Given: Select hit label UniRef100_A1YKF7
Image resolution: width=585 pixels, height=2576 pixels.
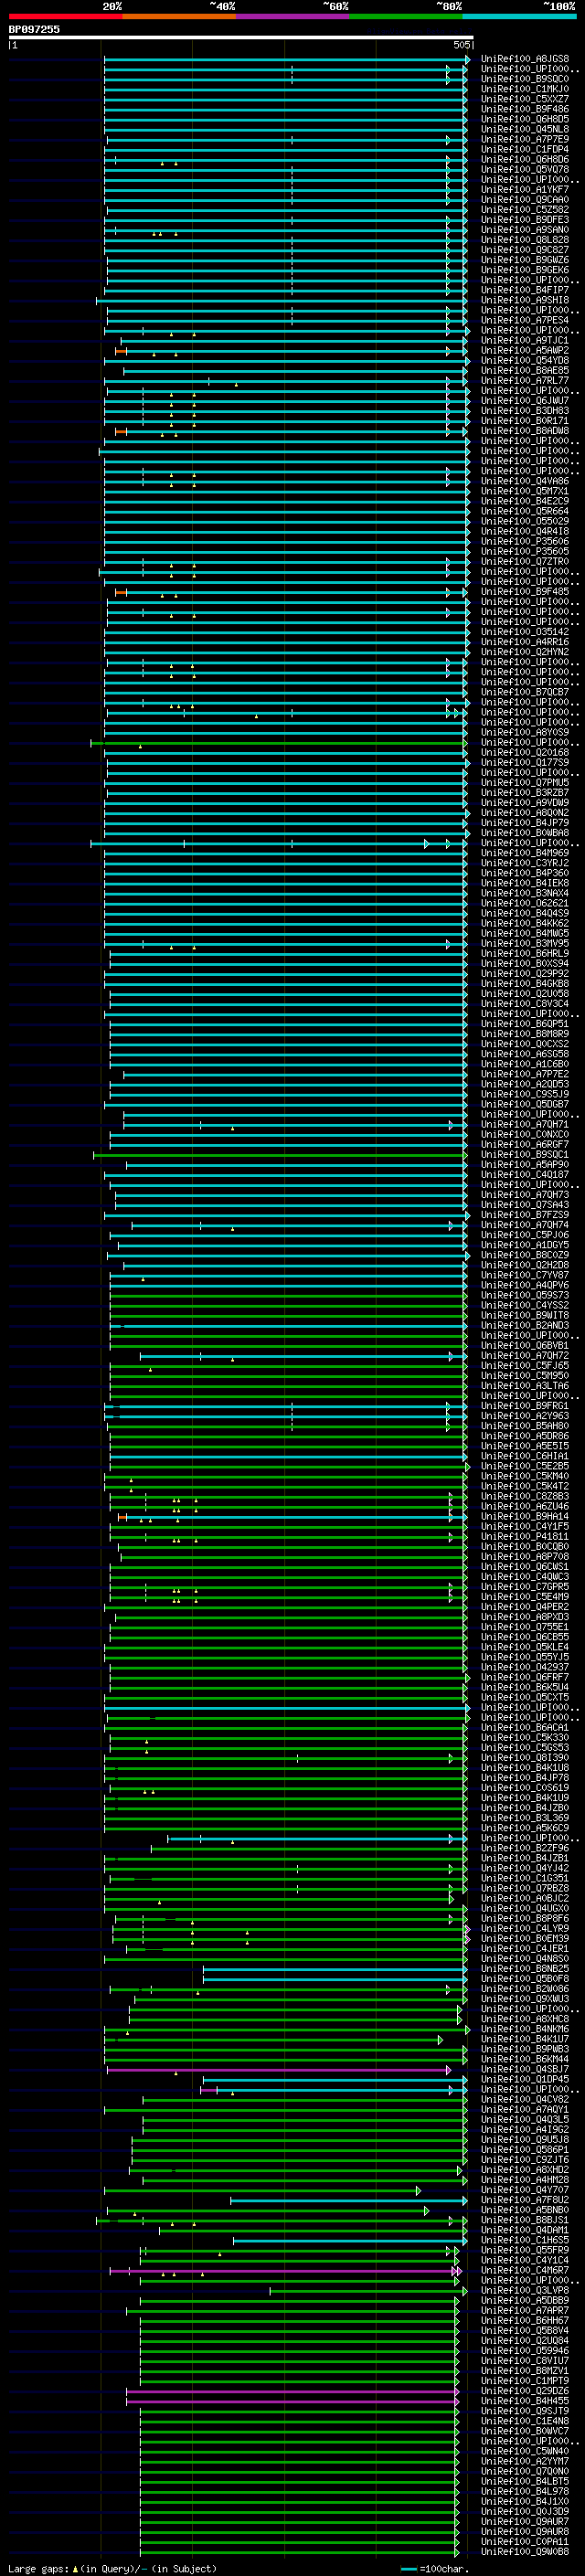Looking at the screenshot, I should [525, 189].
